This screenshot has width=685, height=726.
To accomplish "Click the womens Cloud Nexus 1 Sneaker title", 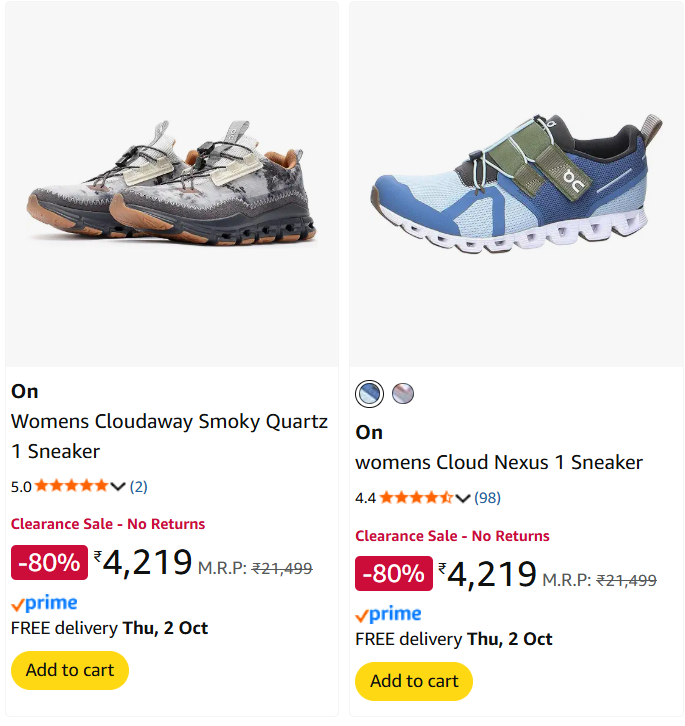I will coord(499,462).
